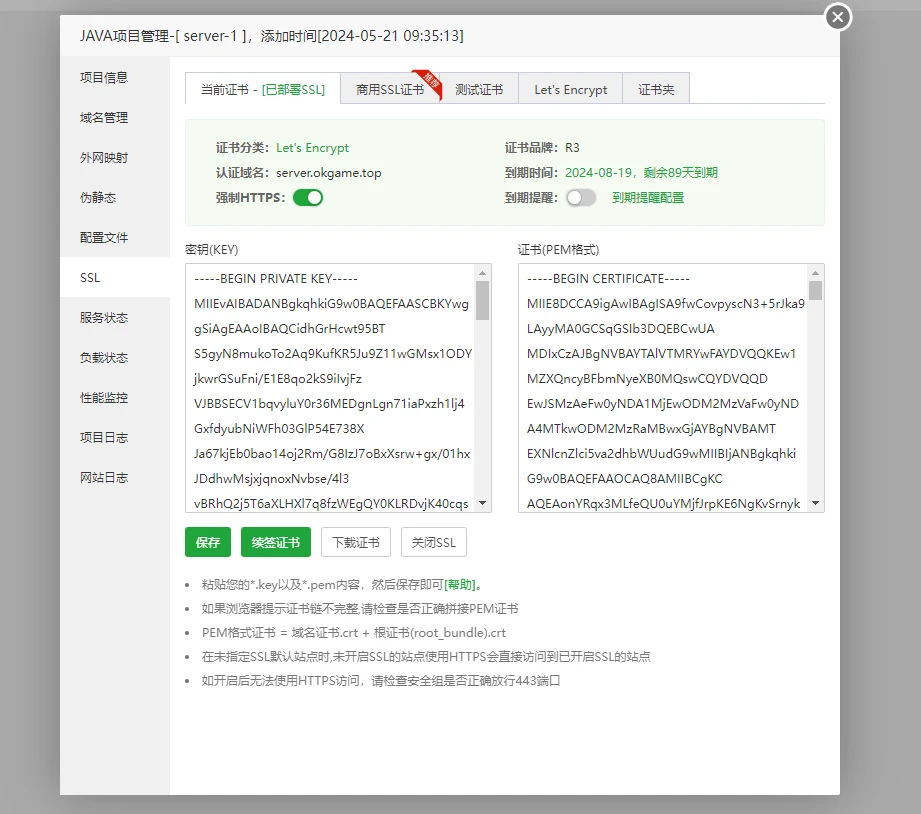The image size is (921, 814).
Task: Switch to the Let's Encrypt tab
Action: [x=570, y=89]
